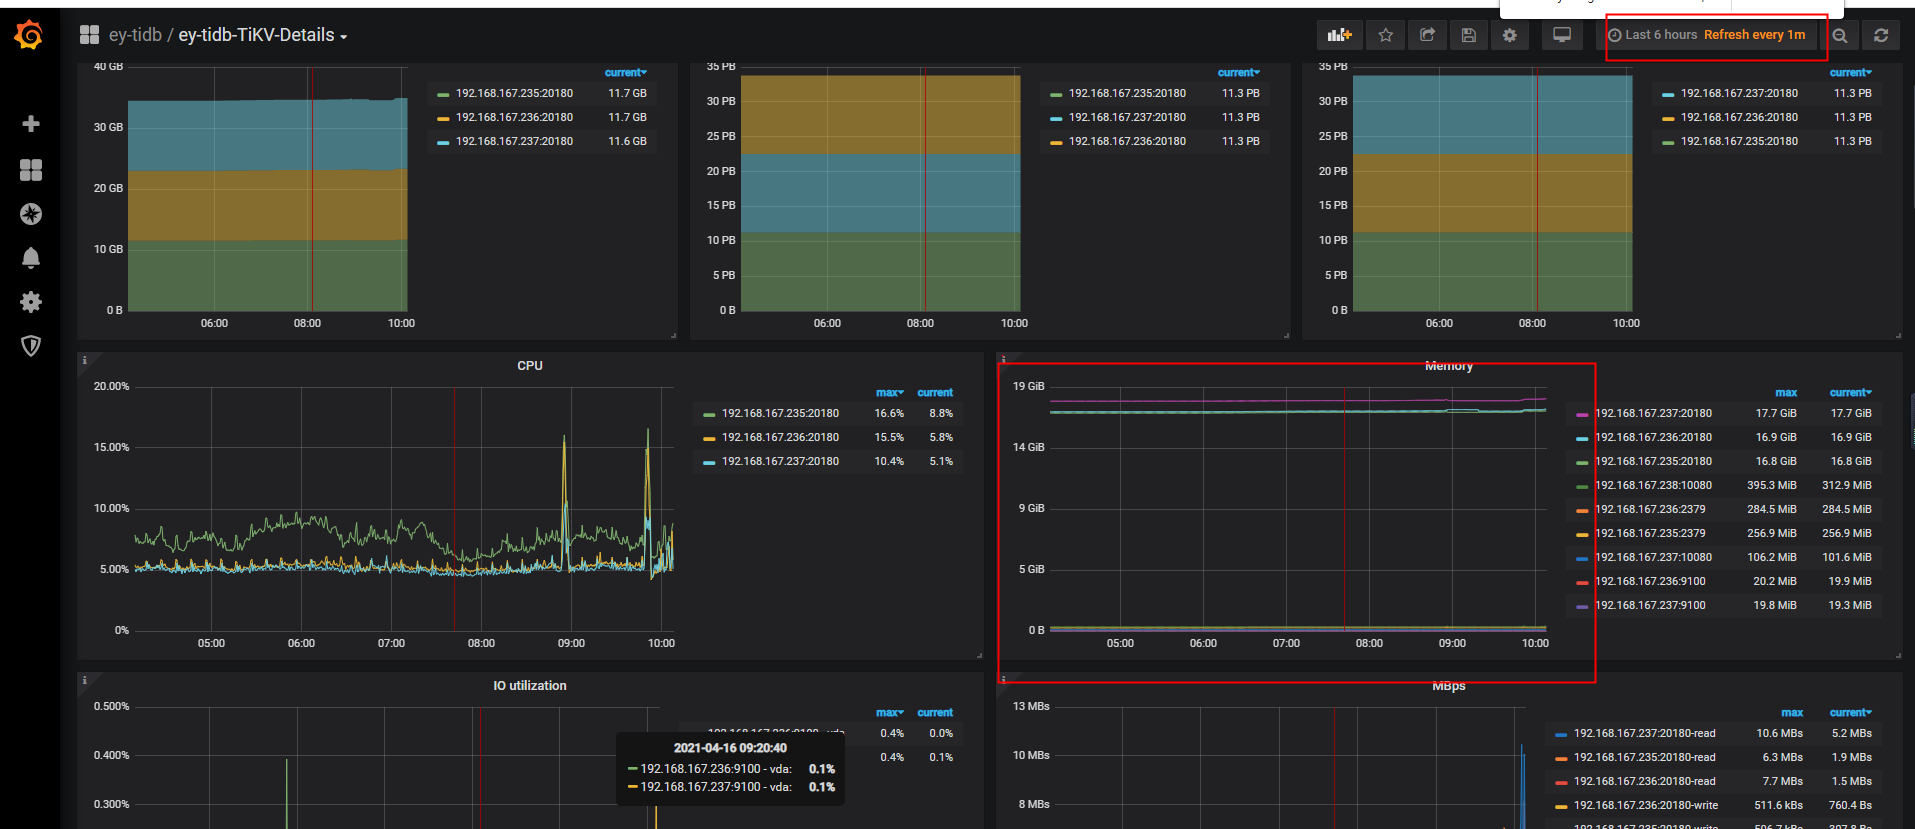Click the Add panel icon in toolbar

click(x=1339, y=35)
